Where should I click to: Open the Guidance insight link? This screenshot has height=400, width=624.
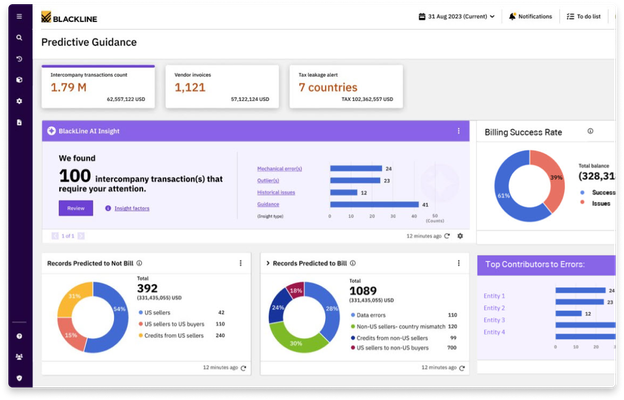(x=268, y=204)
